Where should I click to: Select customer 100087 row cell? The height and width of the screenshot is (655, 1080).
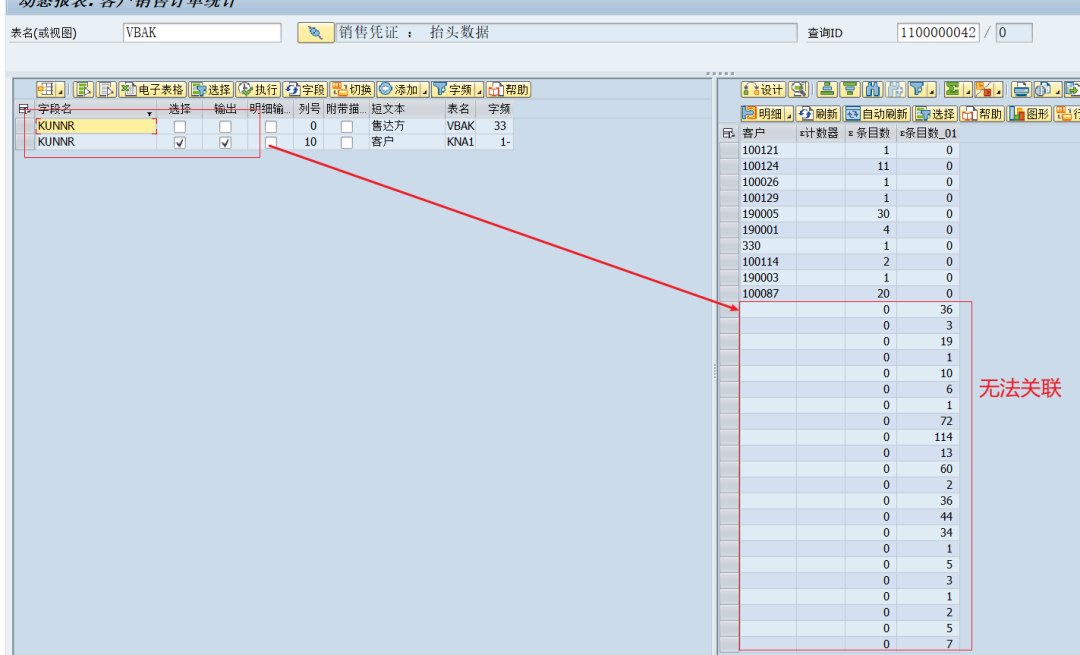pos(768,293)
